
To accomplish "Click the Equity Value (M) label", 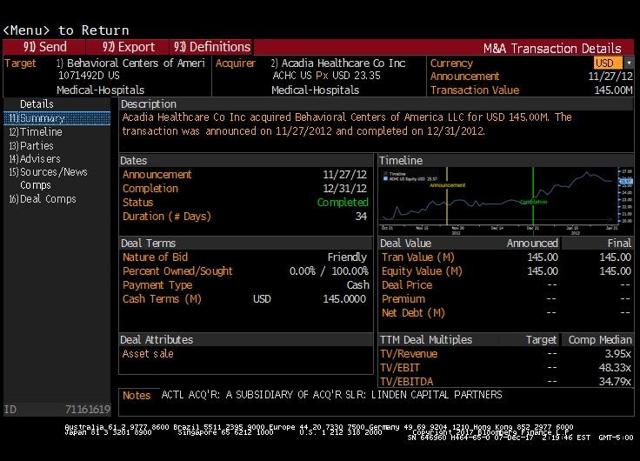I will pos(422,271).
